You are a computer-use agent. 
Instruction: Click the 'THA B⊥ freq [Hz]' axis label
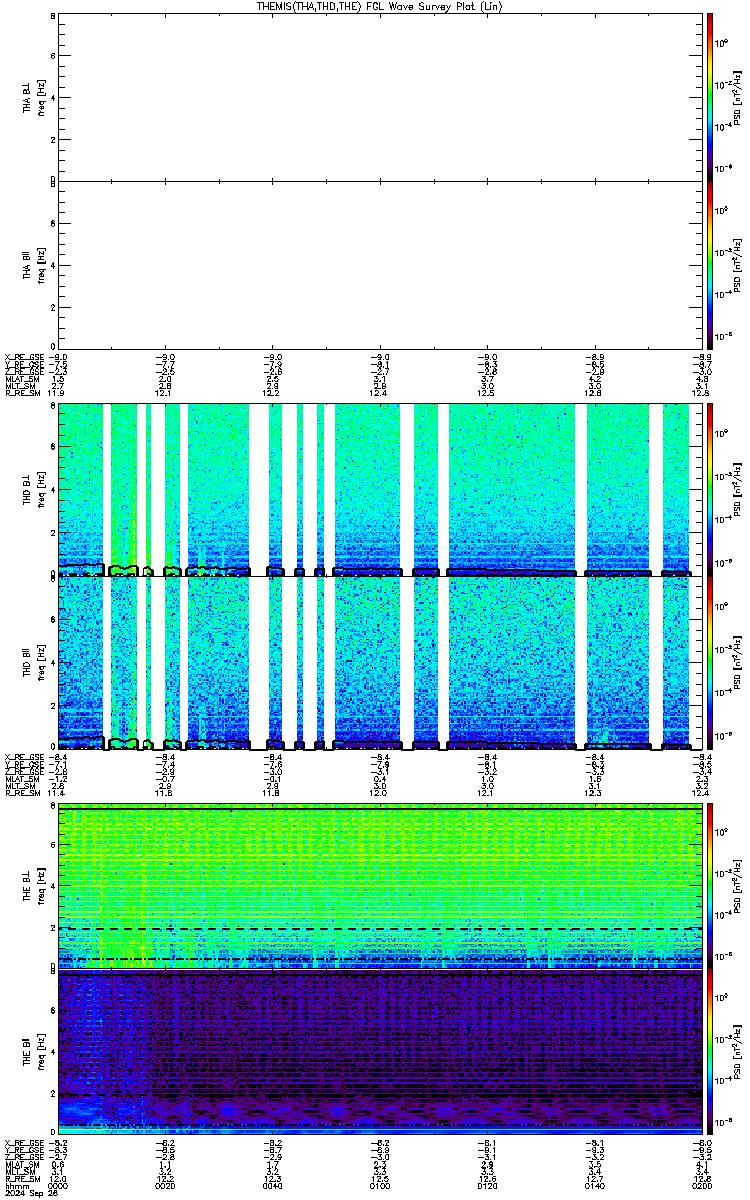34,97
